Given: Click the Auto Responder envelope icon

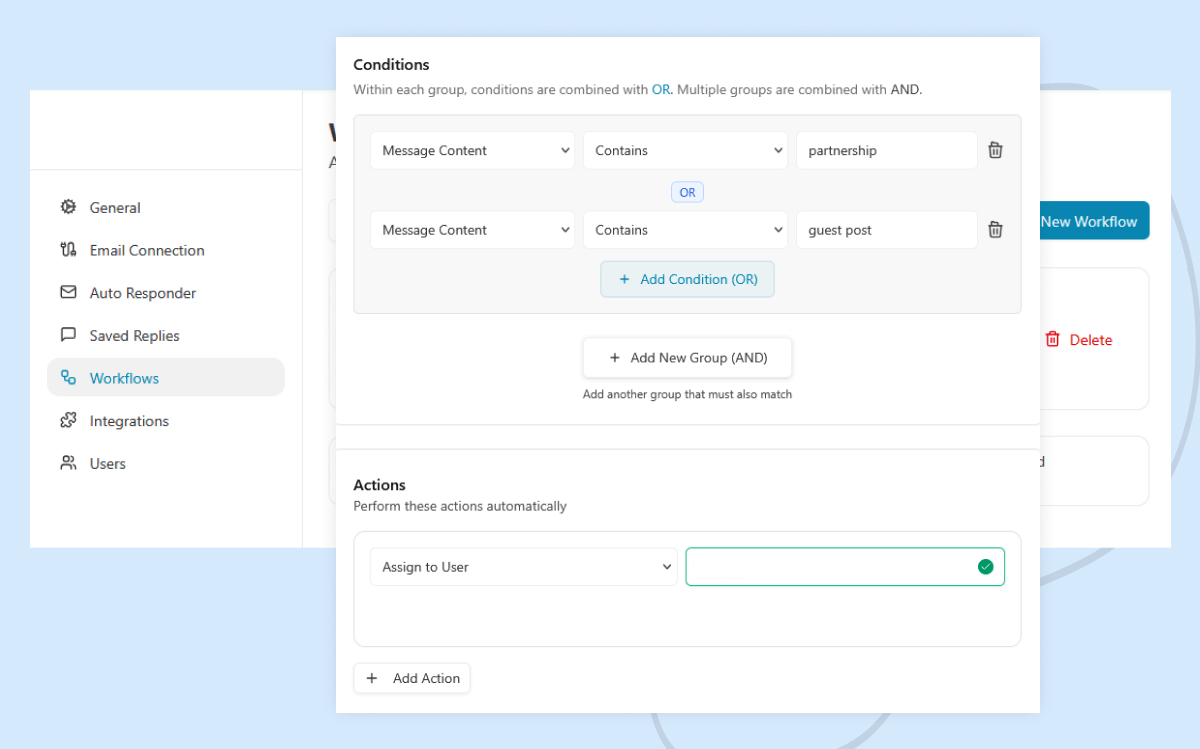Looking at the screenshot, I should (68, 293).
